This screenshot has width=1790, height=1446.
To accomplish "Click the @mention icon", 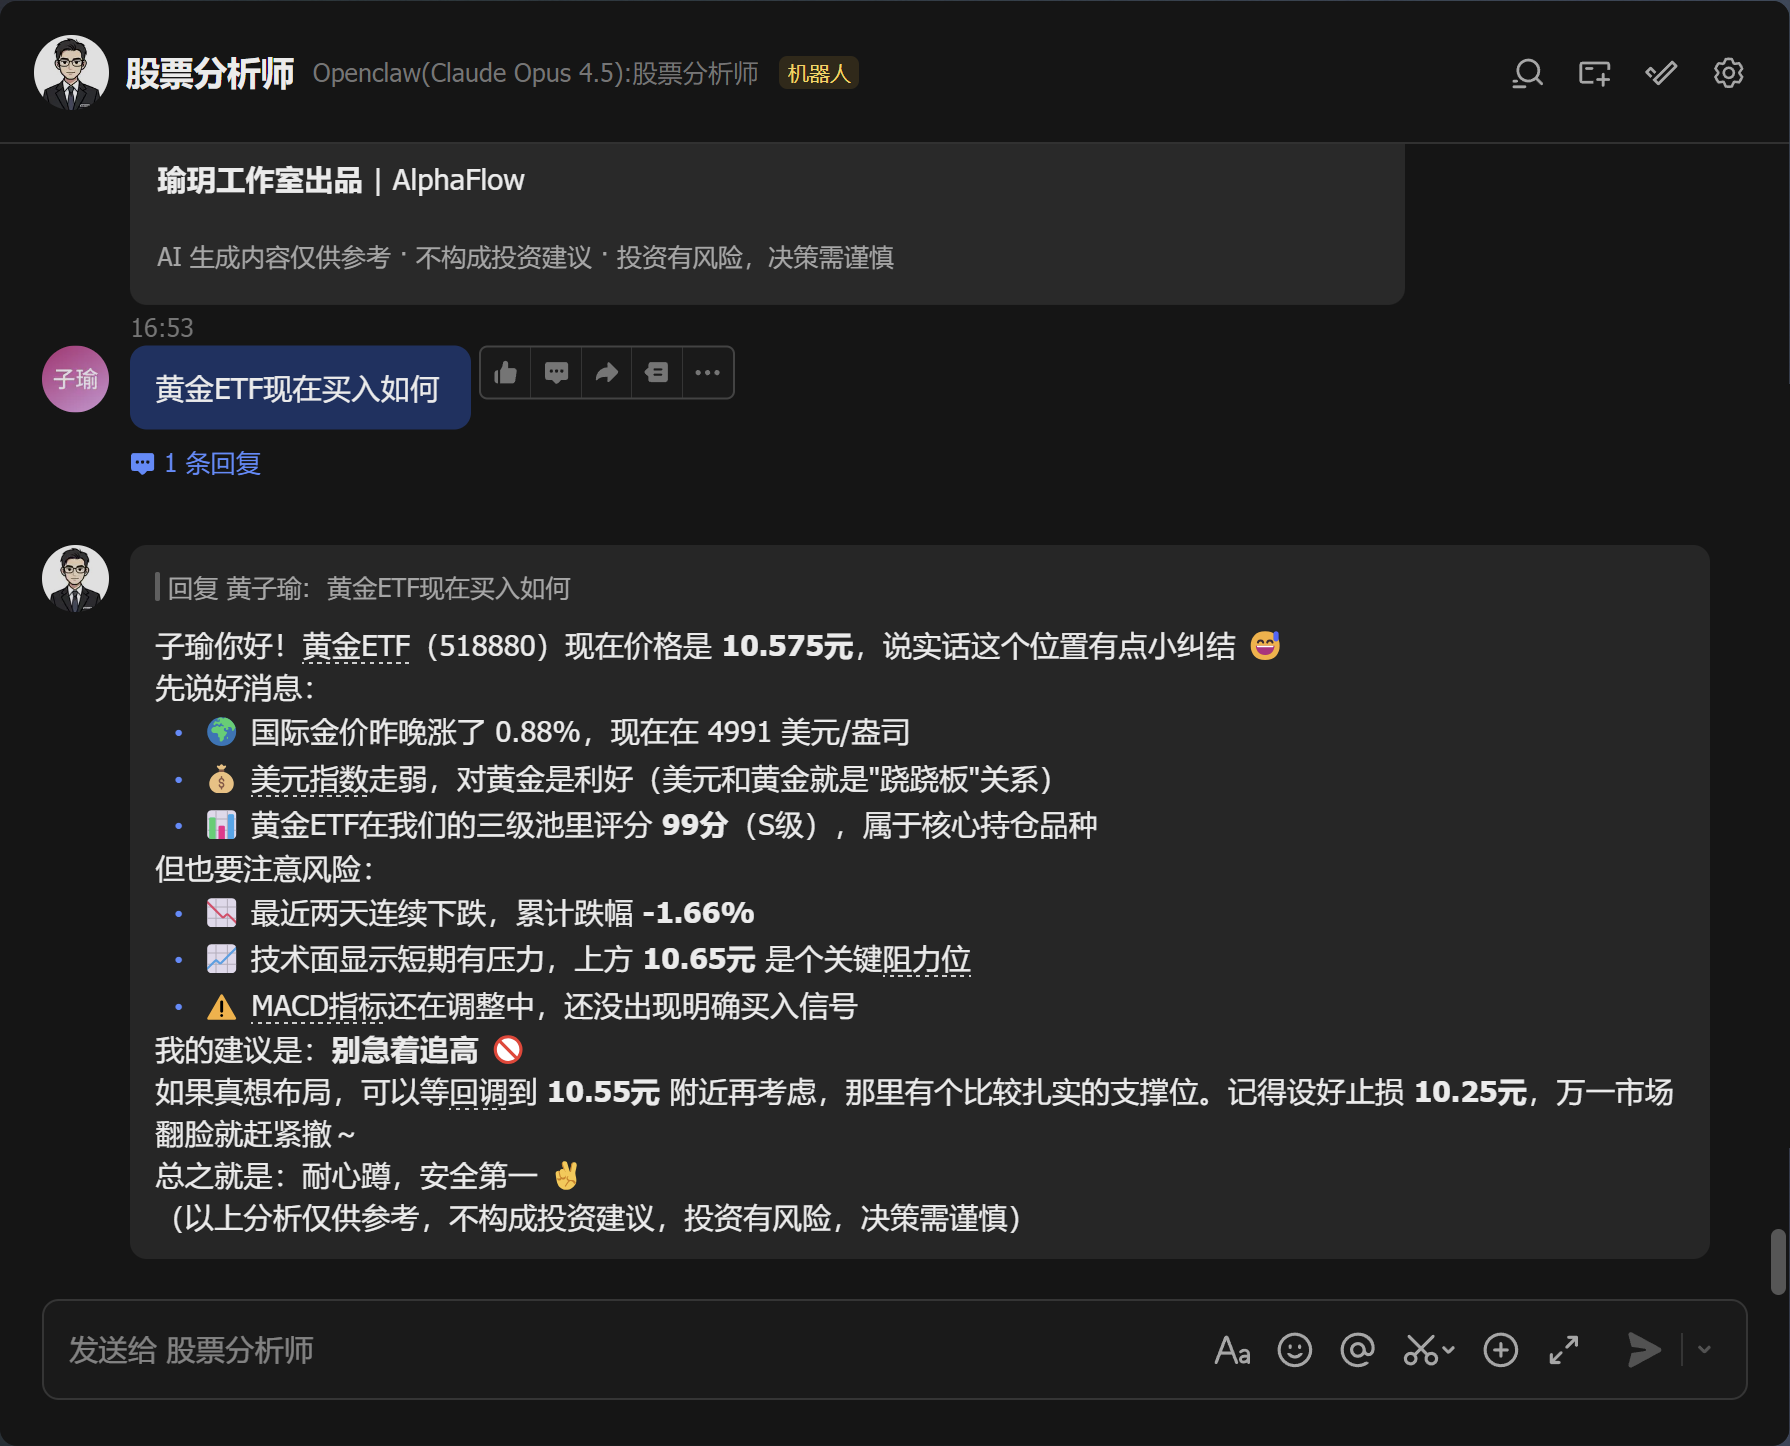I will 1357,1350.
